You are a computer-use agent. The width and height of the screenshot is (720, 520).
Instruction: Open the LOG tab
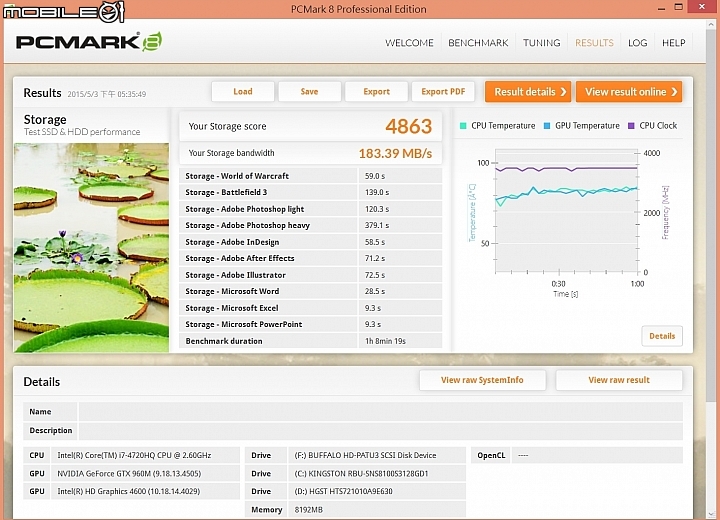point(637,43)
